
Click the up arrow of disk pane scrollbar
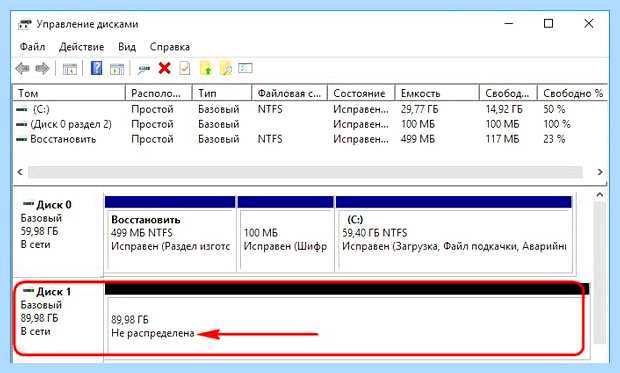(600, 195)
